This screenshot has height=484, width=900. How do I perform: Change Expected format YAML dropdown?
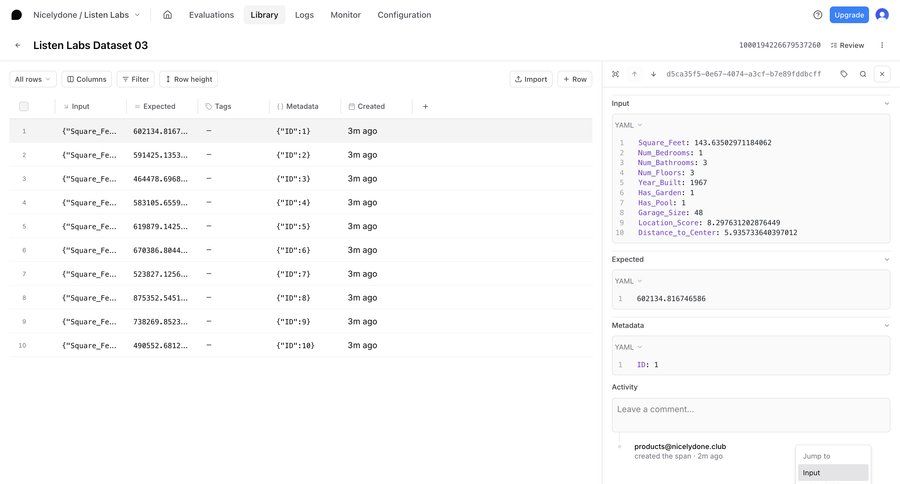pyautogui.click(x=628, y=281)
